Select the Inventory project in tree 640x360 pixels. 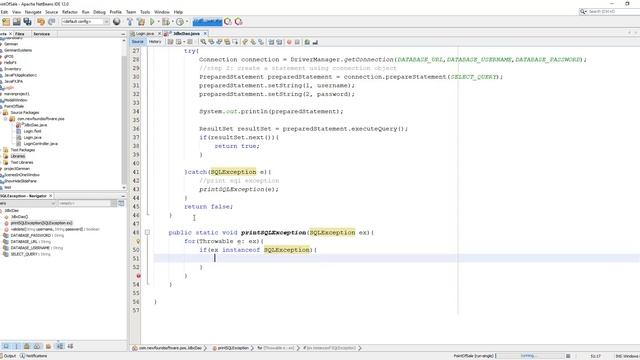point(12,69)
